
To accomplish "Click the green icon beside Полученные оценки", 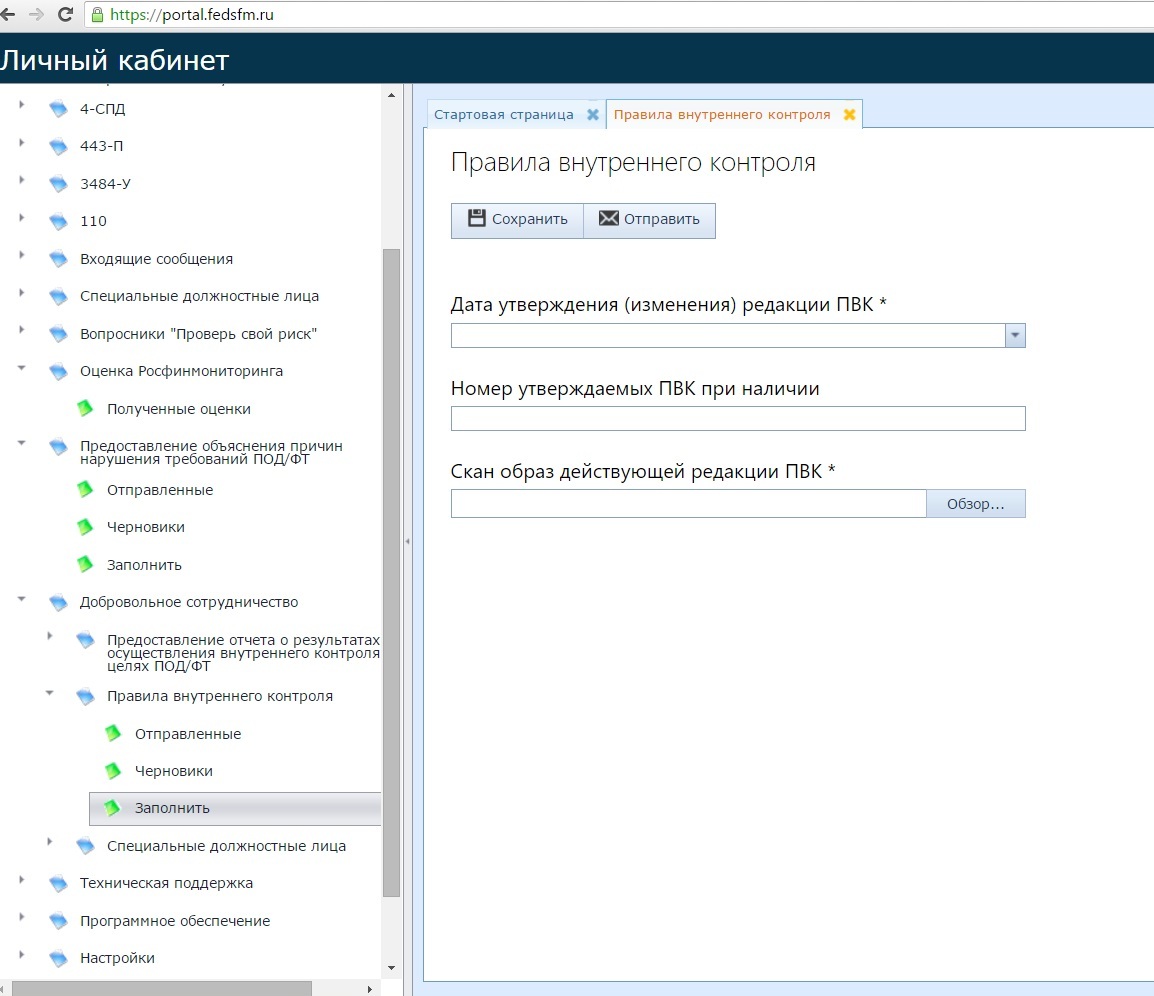I will click(85, 409).
